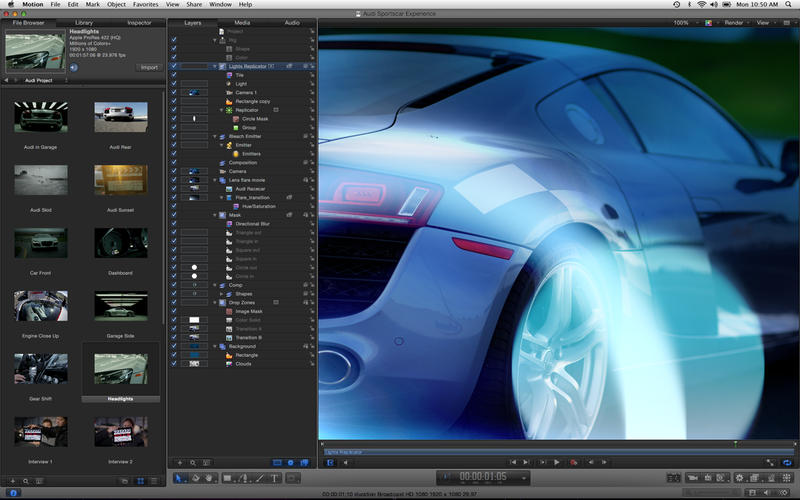
Task: Switch to the Media tab
Action: (x=242, y=22)
